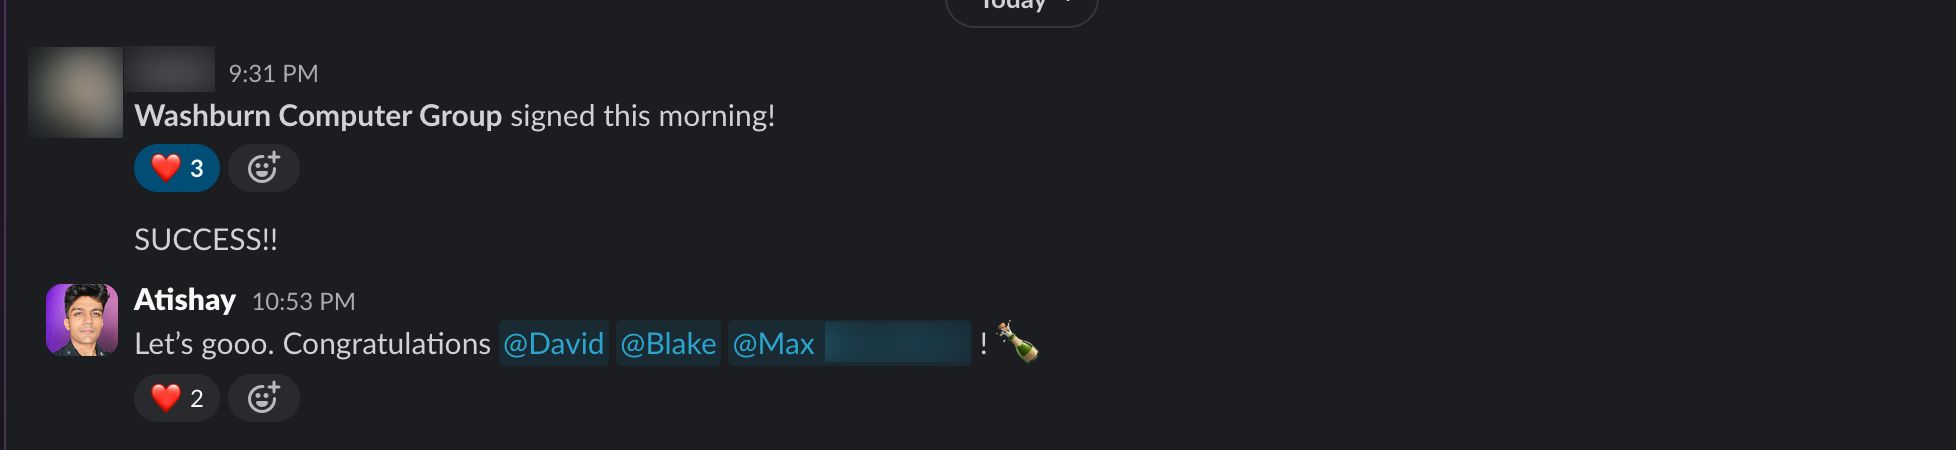This screenshot has width=1956, height=450.
Task: Open Atishay's profile picture
Action: coord(82,320)
